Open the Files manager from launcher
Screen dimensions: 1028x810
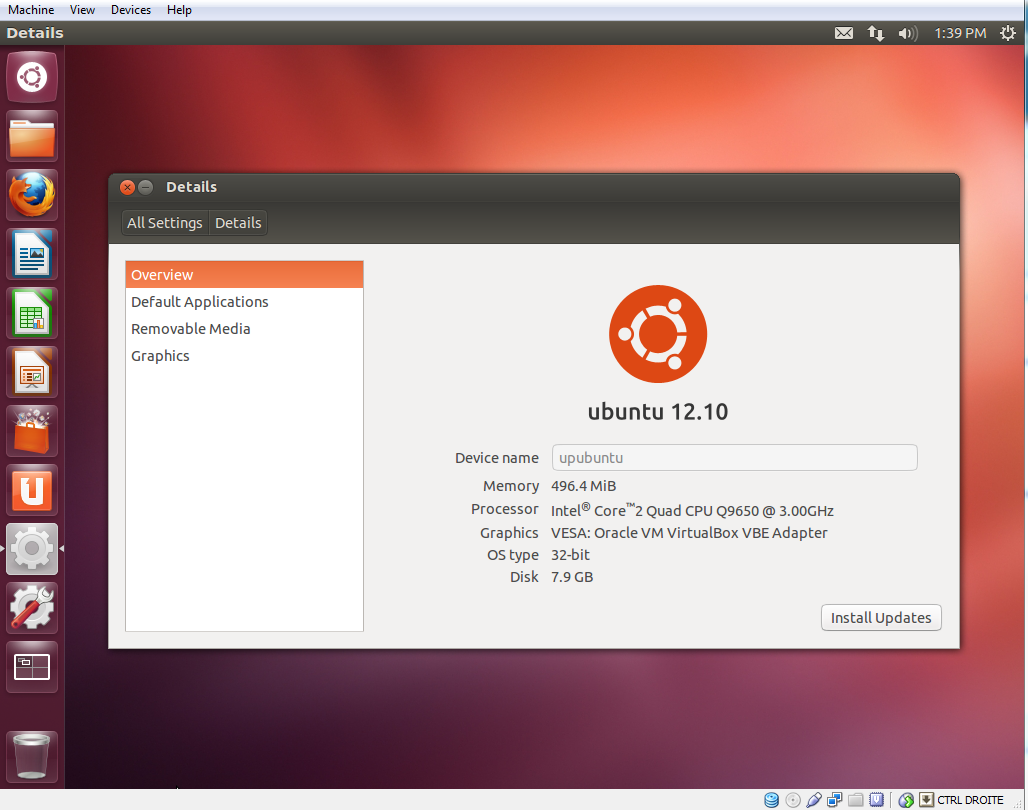(31, 136)
